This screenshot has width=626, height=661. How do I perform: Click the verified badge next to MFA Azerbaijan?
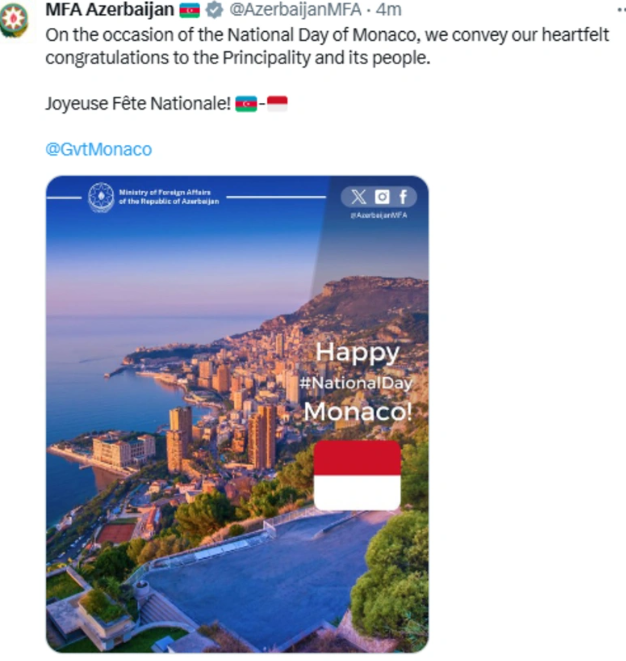tap(214, 11)
